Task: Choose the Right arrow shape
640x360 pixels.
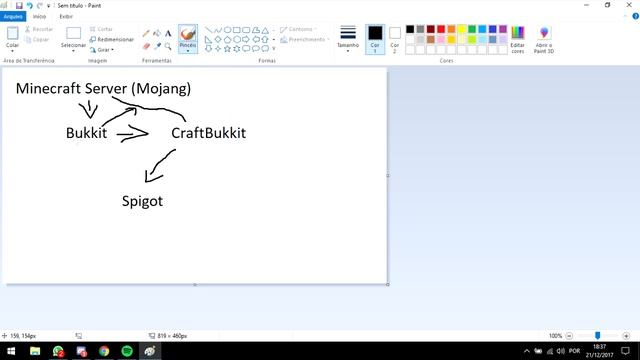Action: 246,40
